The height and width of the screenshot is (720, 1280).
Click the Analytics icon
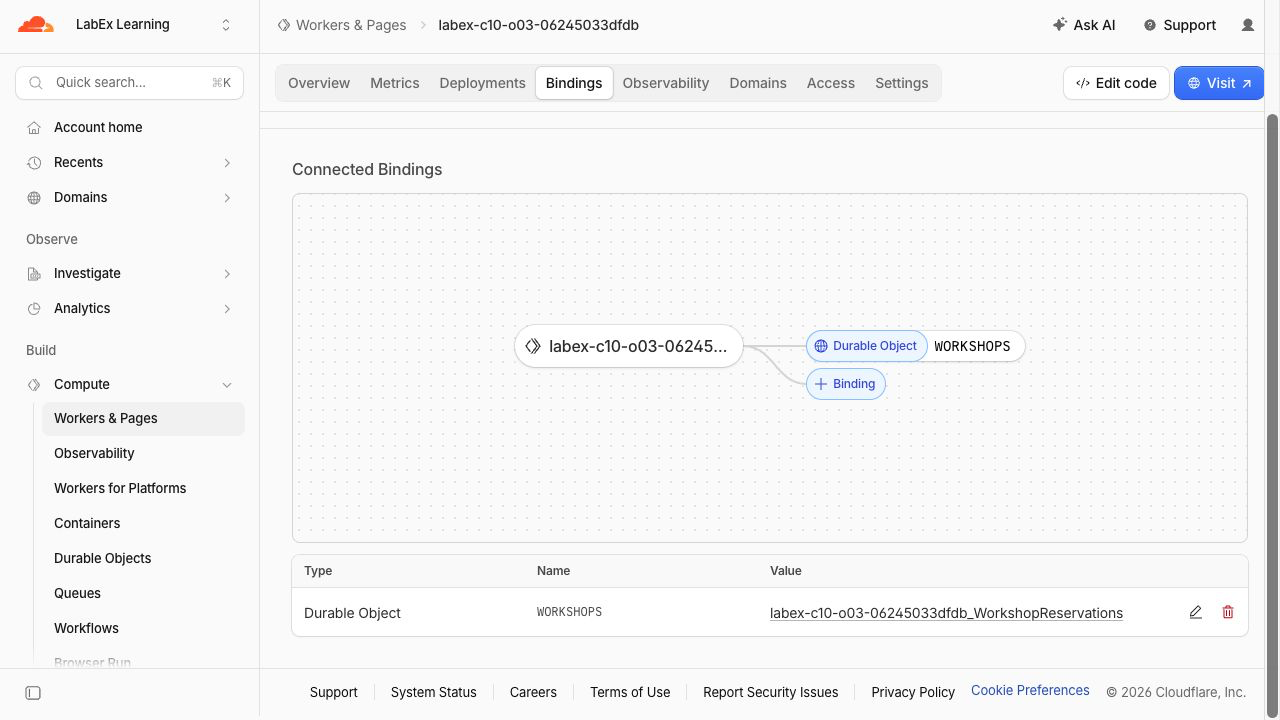coord(34,309)
